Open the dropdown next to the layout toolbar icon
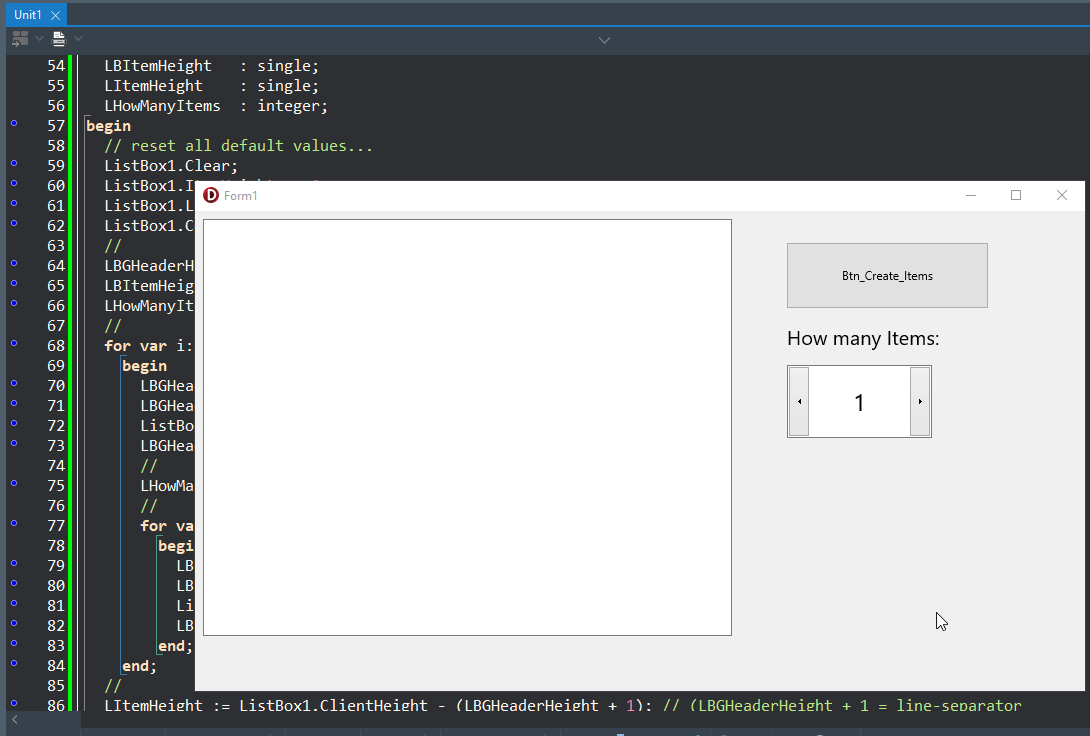 pos(38,39)
